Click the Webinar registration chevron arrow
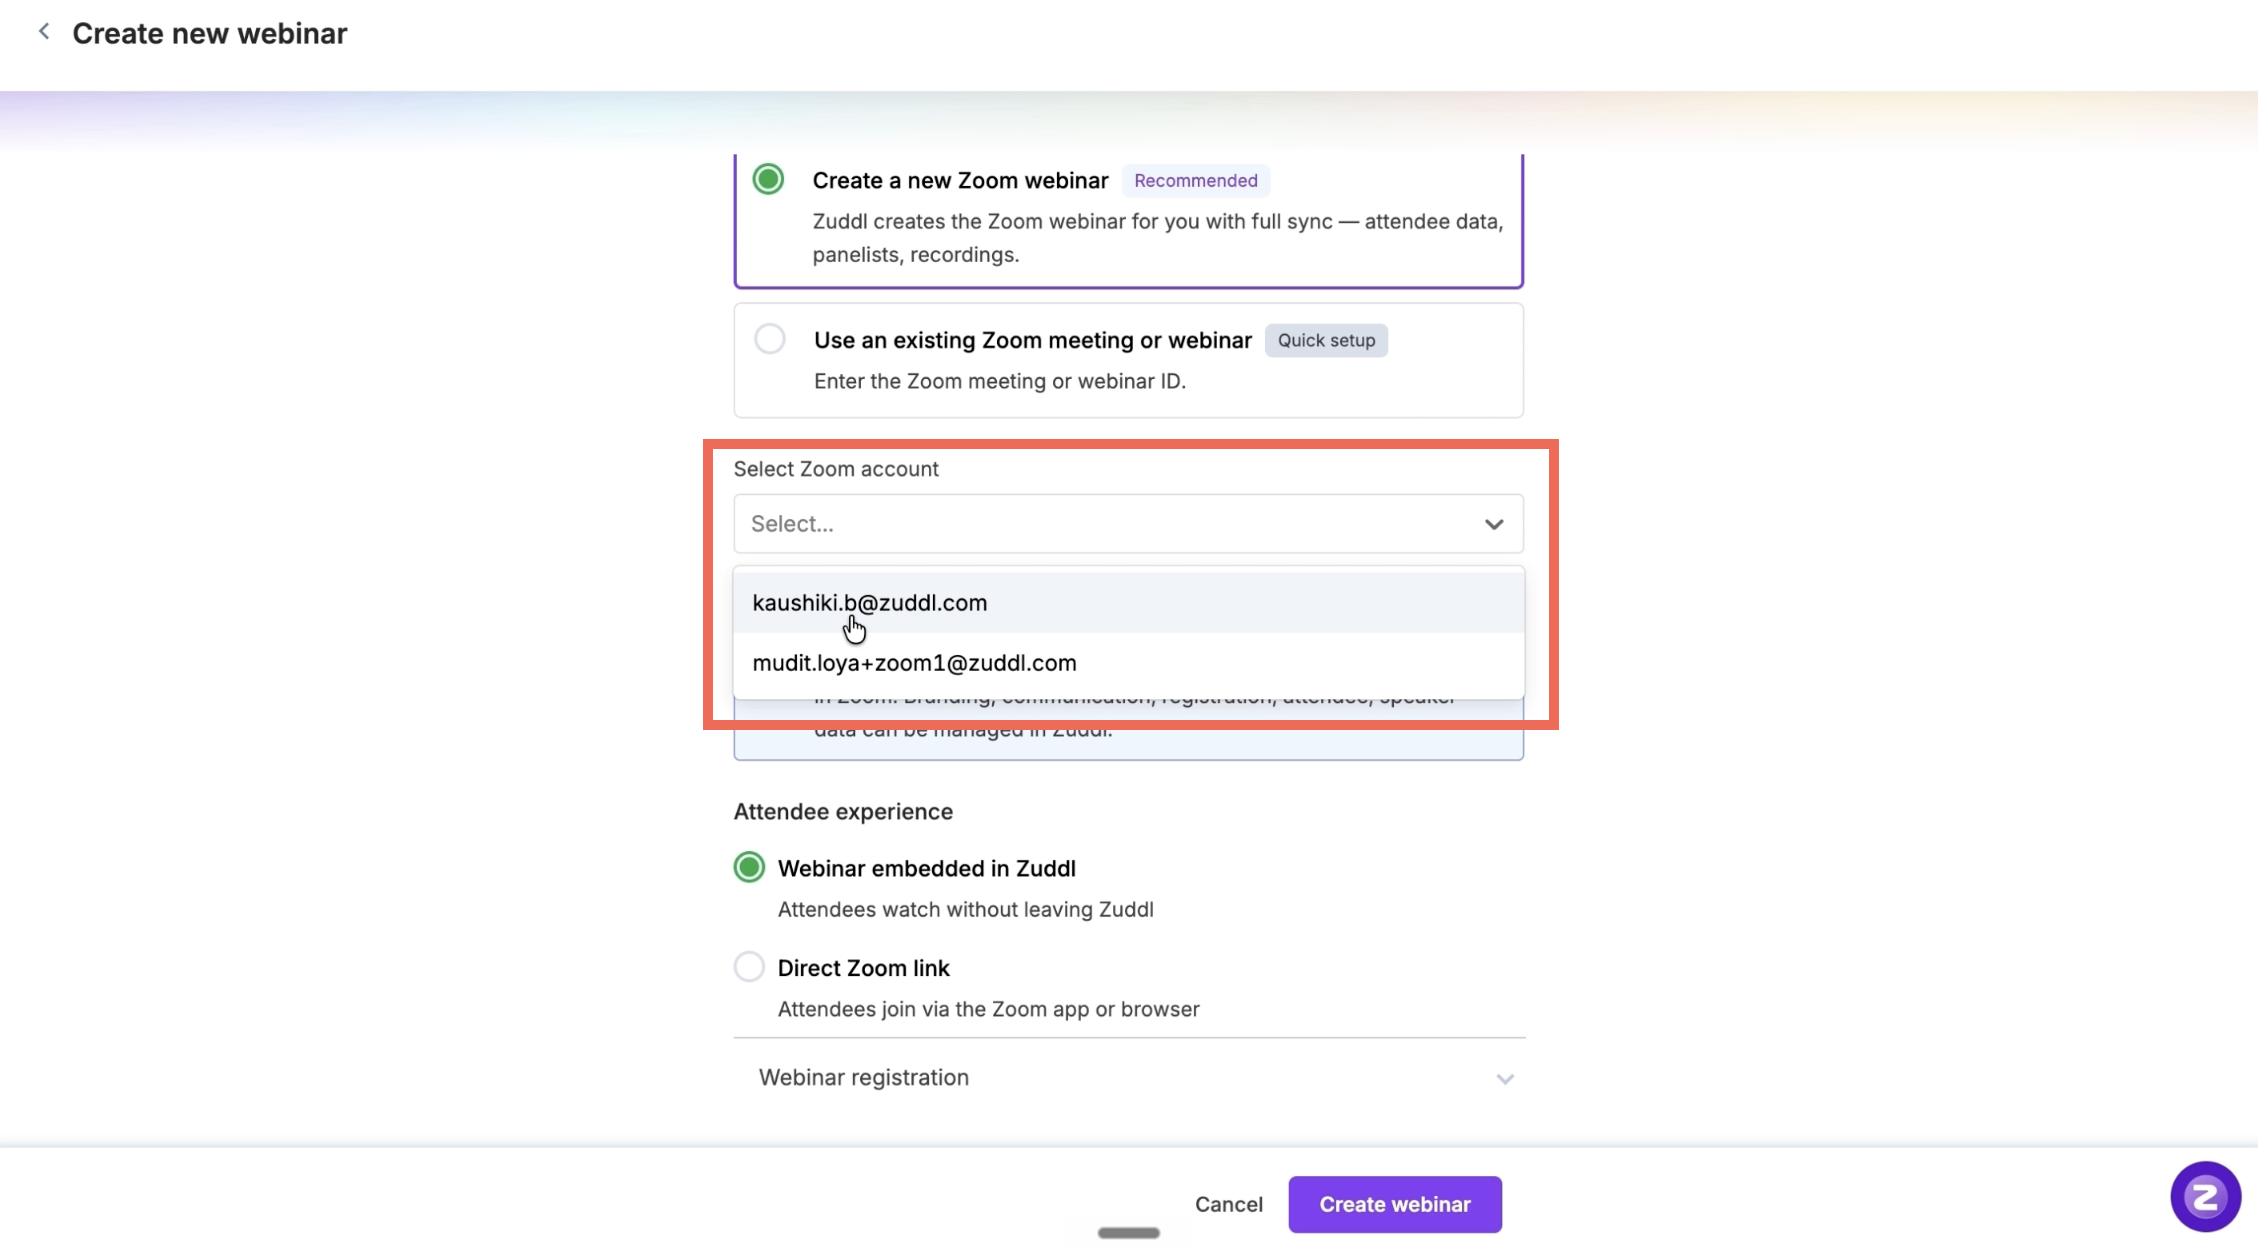2258x1260 pixels. tap(1505, 1079)
